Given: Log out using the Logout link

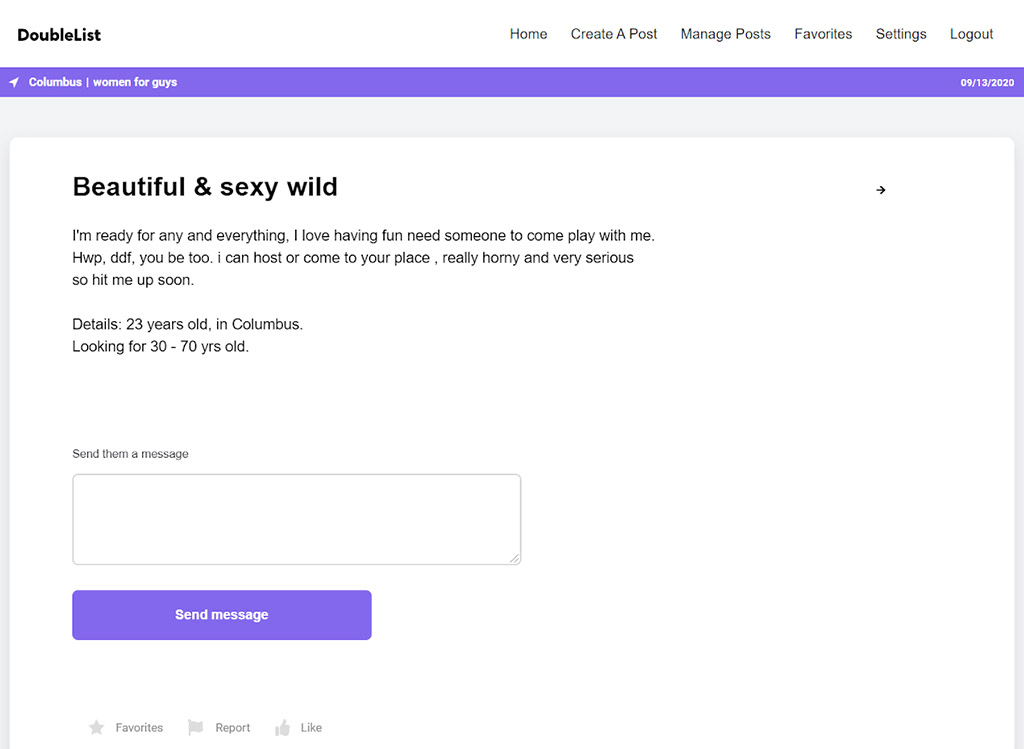Looking at the screenshot, I should (x=971, y=34).
